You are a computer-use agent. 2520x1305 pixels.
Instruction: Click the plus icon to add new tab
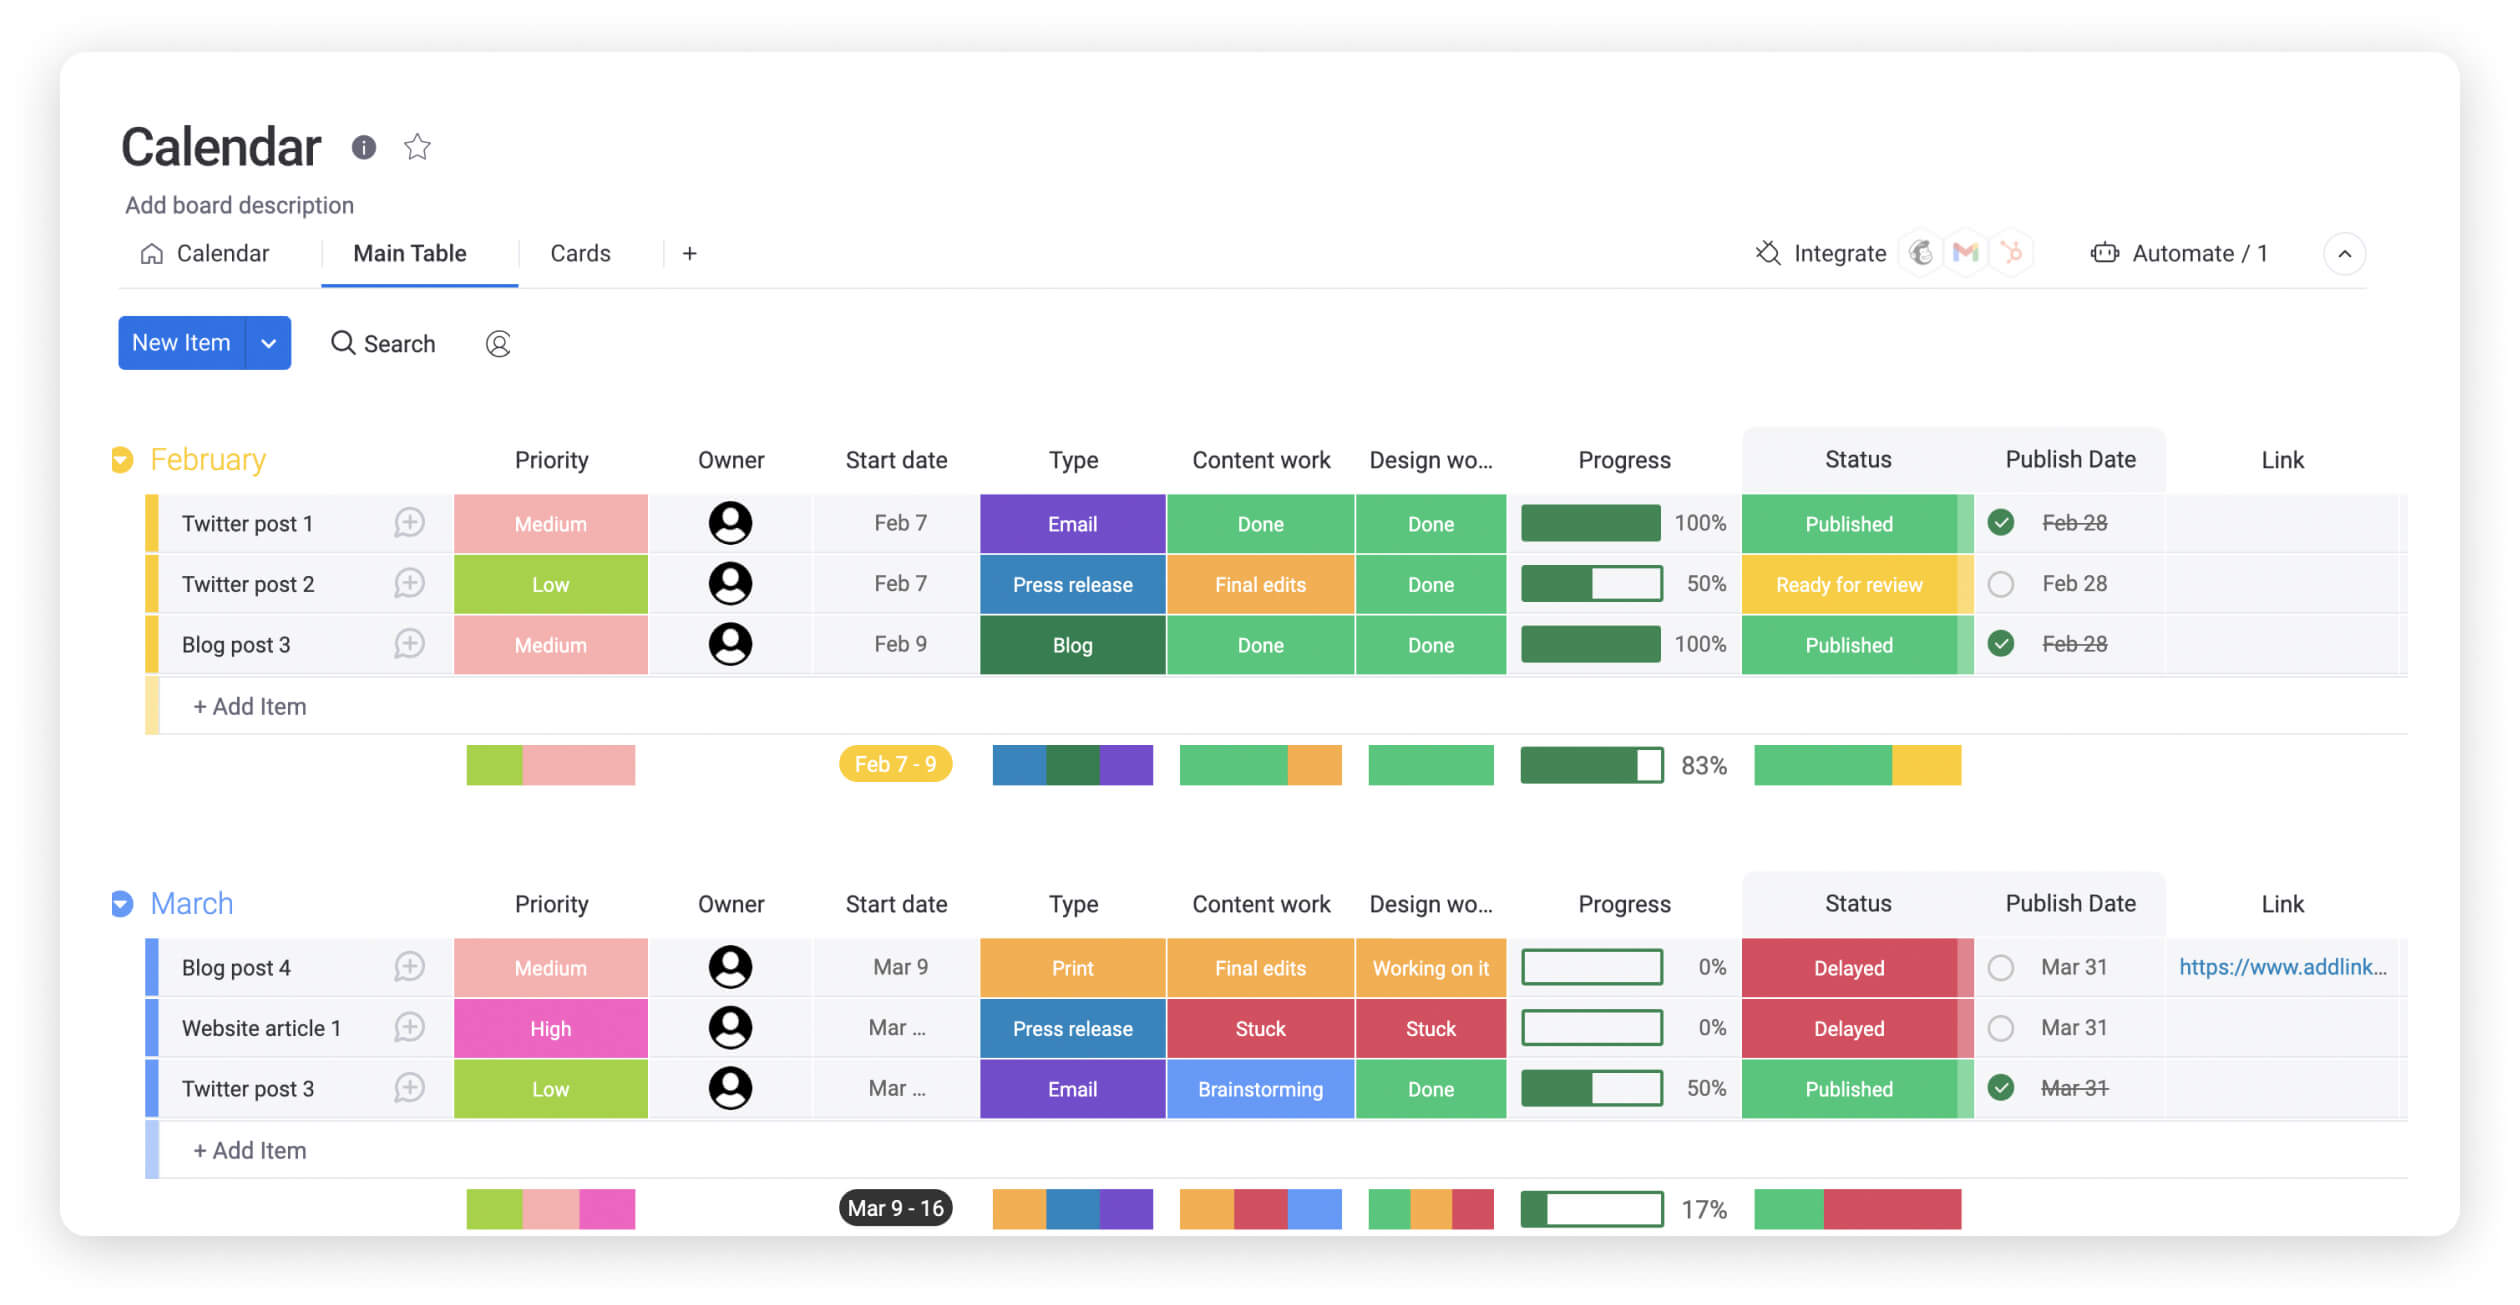(691, 253)
